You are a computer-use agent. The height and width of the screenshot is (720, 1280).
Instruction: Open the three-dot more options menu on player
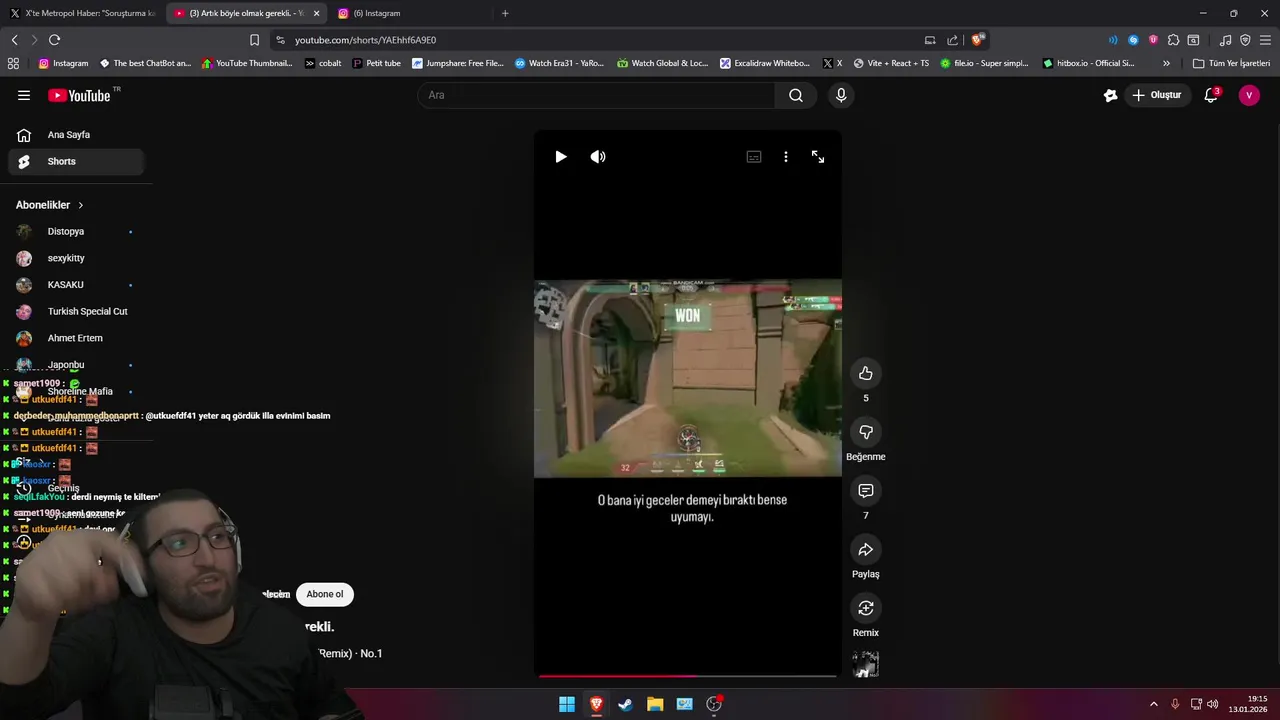[x=786, y=157]
